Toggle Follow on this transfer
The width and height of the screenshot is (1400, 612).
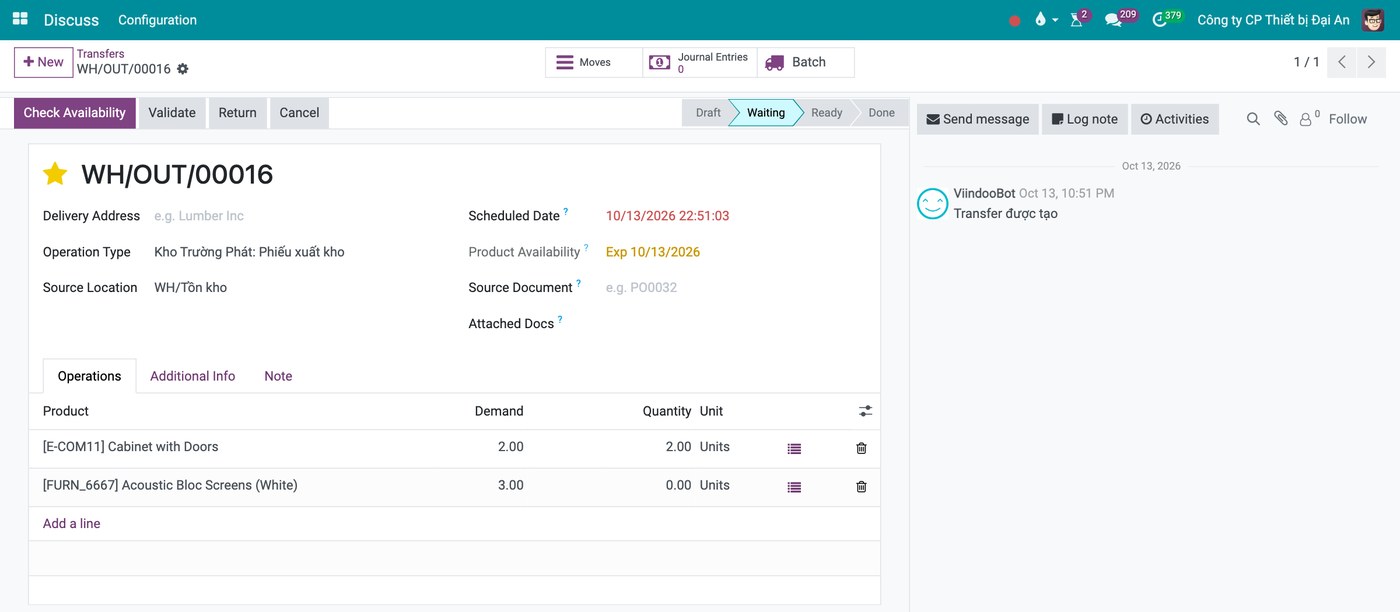[x=1347, y=119]
